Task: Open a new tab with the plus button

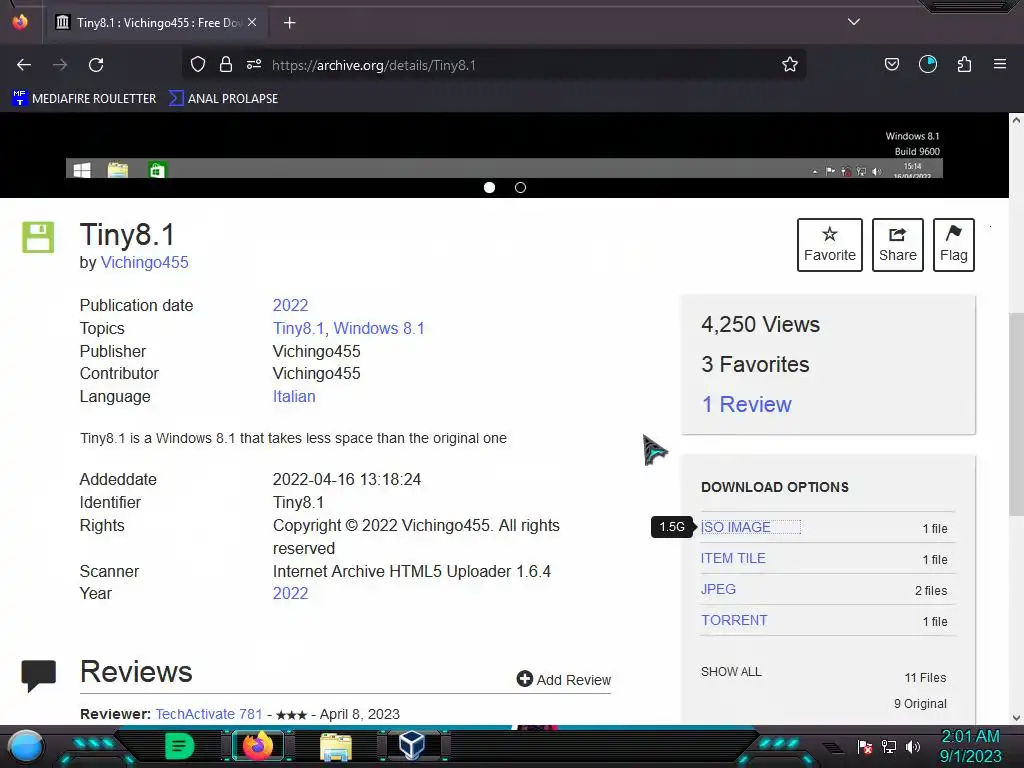Action: tap(289, 23)
